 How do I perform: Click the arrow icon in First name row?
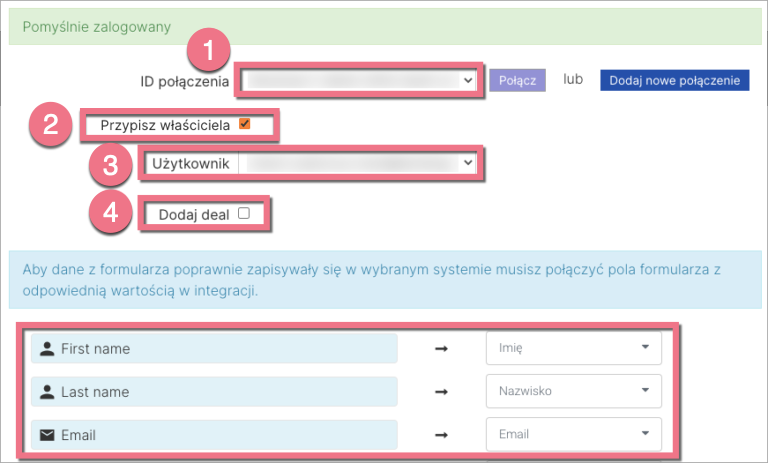[x=441, y=349]
